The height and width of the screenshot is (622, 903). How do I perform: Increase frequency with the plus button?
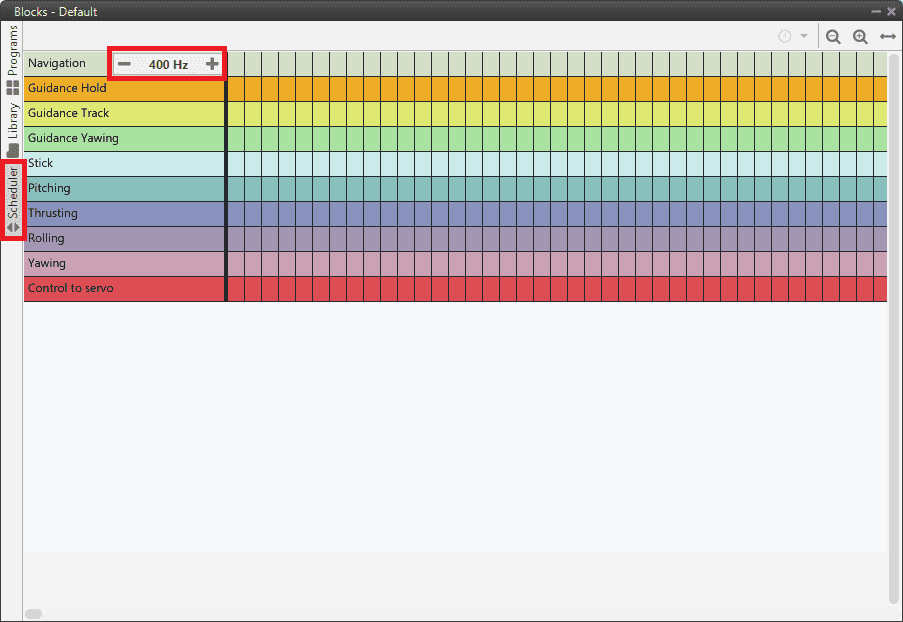212,64
